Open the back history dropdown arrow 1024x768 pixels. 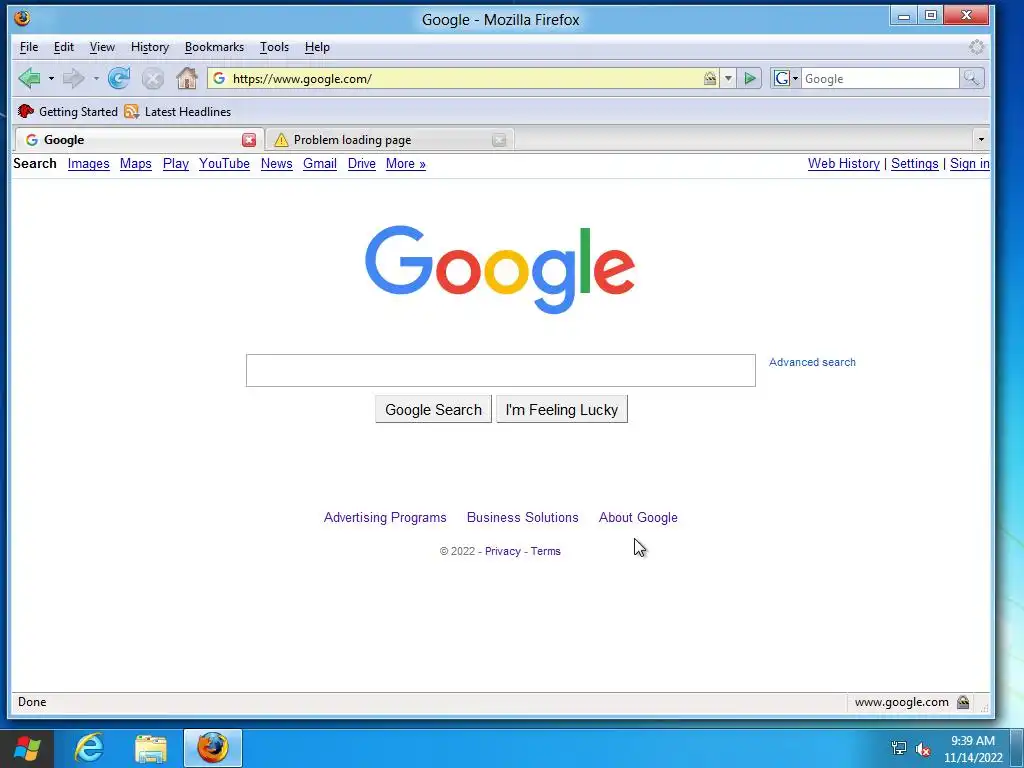[51, 79]
